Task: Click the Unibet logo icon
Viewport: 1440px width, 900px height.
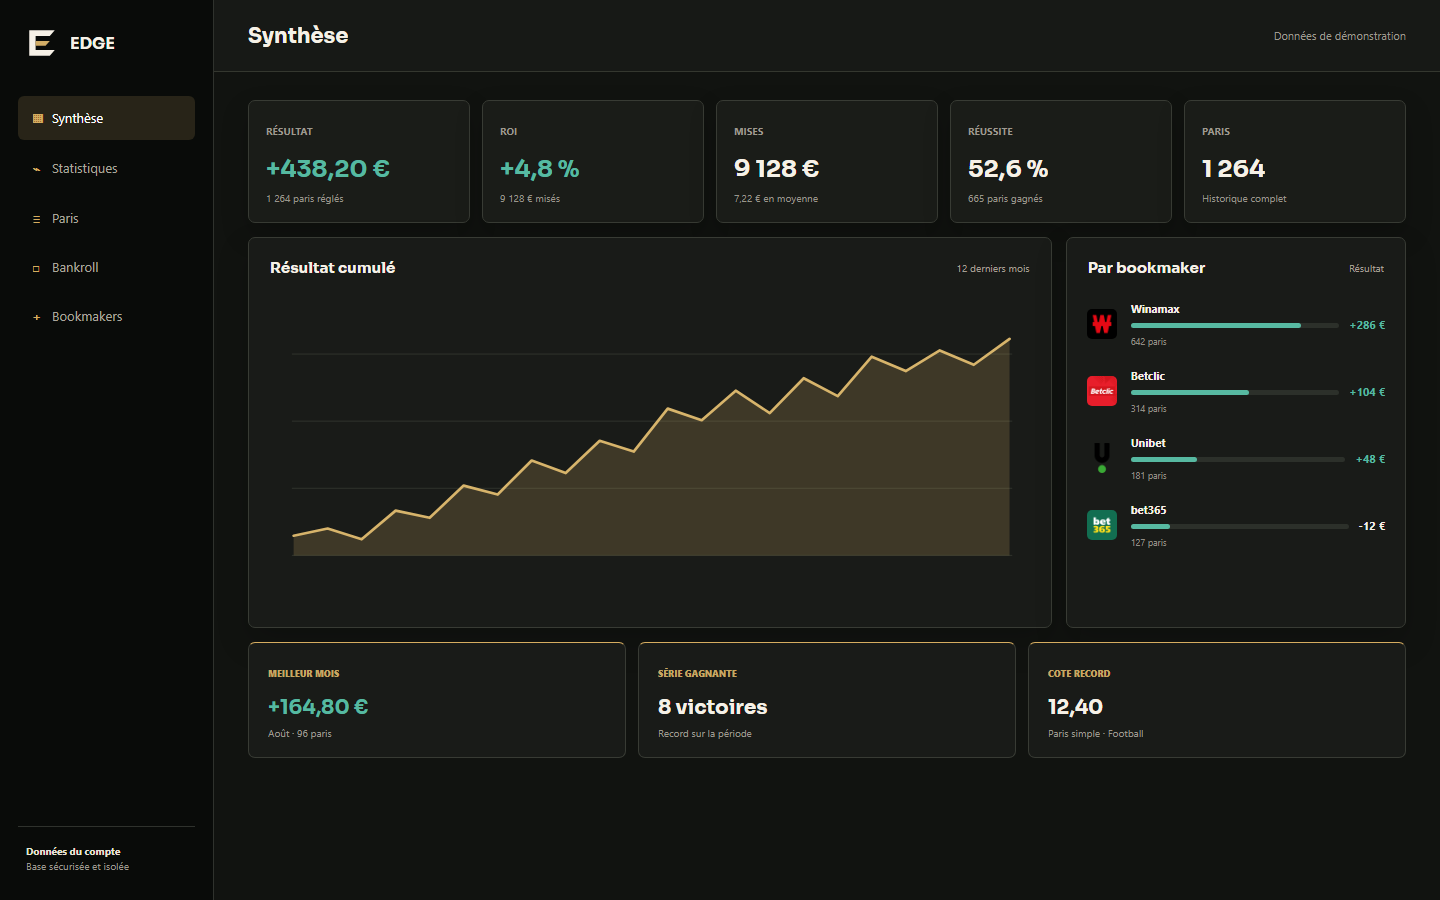Action: pos(1102,458)
